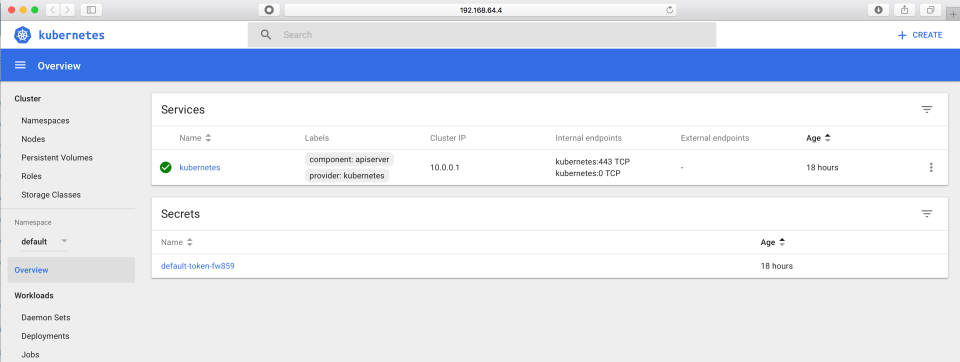Click kubernetes:0 TCP internal endpoint

[x=588, y=173]
